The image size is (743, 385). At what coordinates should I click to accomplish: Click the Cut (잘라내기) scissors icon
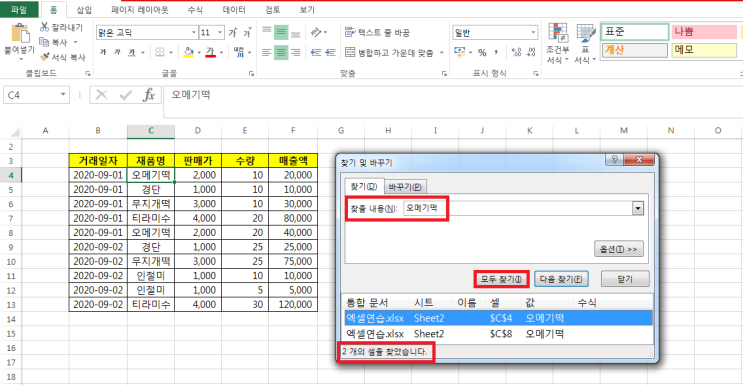45,27
